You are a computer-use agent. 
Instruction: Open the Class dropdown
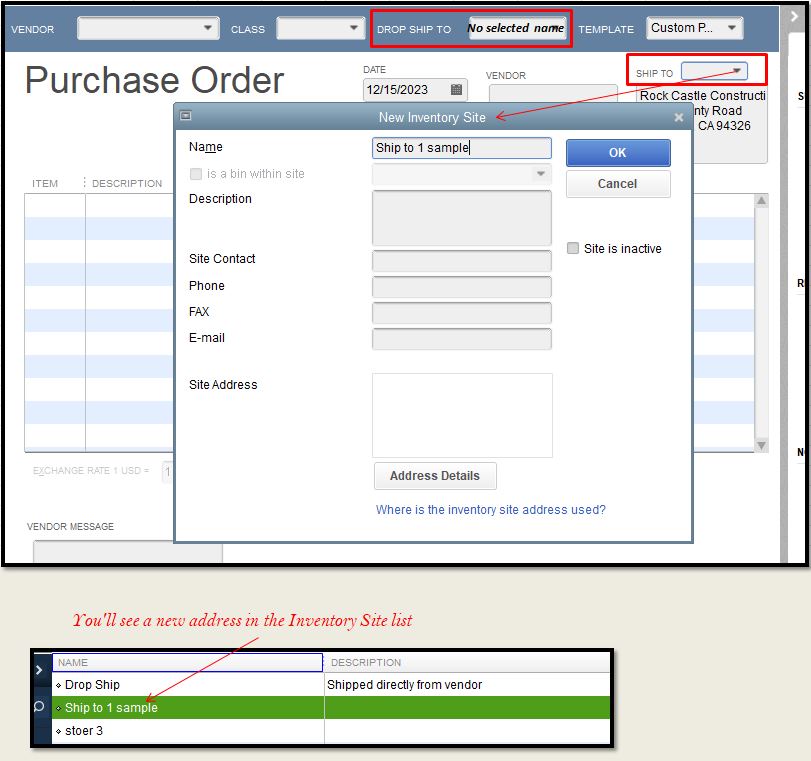click(x=355, y=28)
